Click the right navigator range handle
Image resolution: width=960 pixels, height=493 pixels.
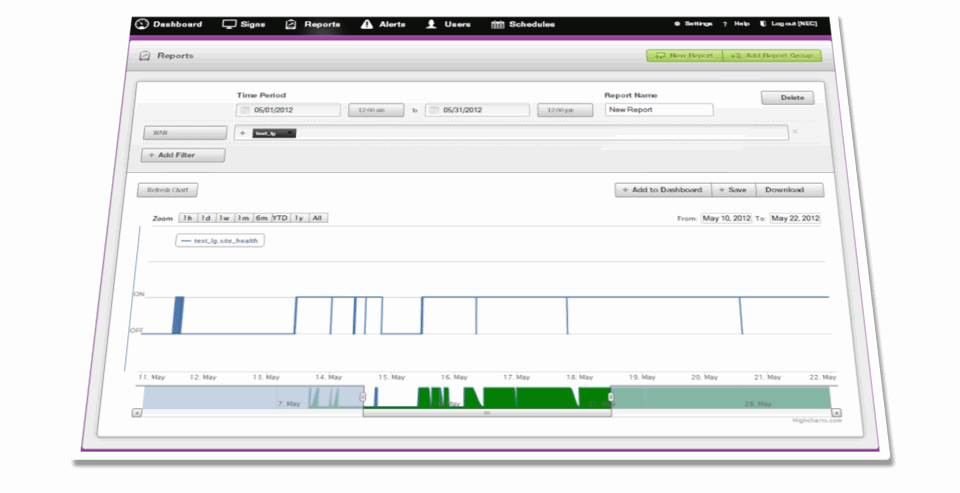click(x=610, y=397)
